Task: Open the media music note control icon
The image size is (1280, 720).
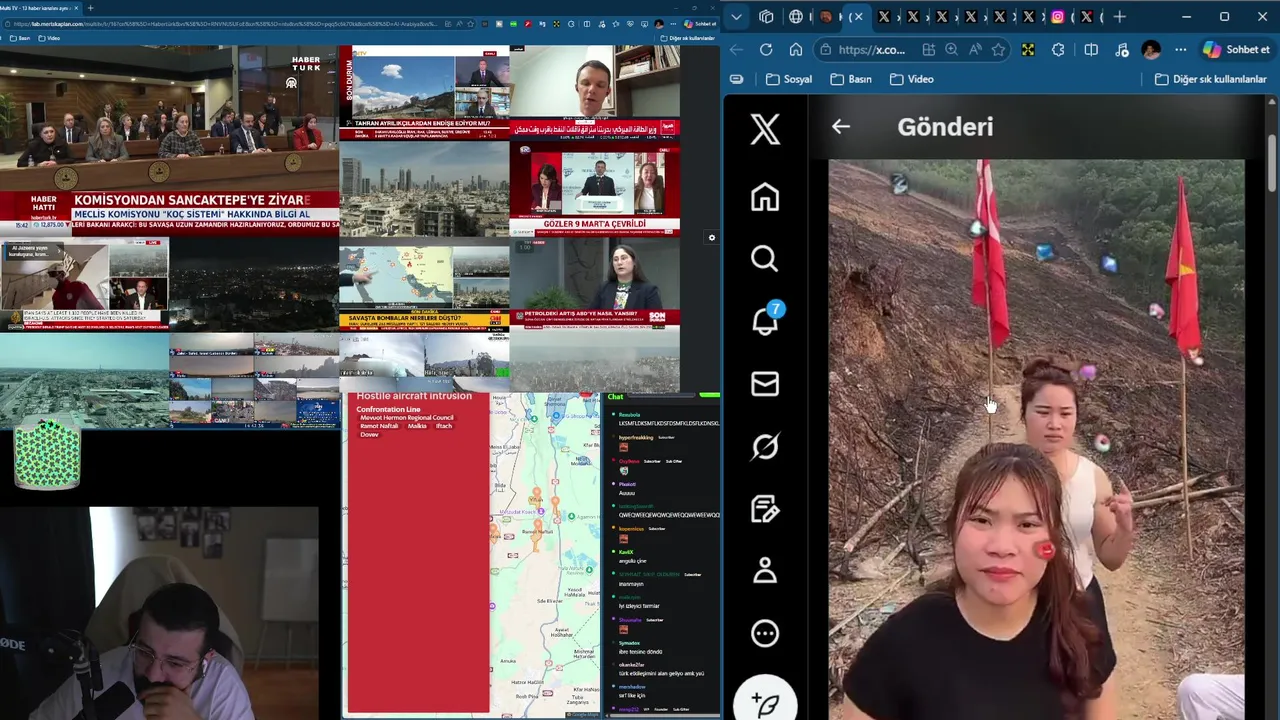Action: (x=1122, y=50)
